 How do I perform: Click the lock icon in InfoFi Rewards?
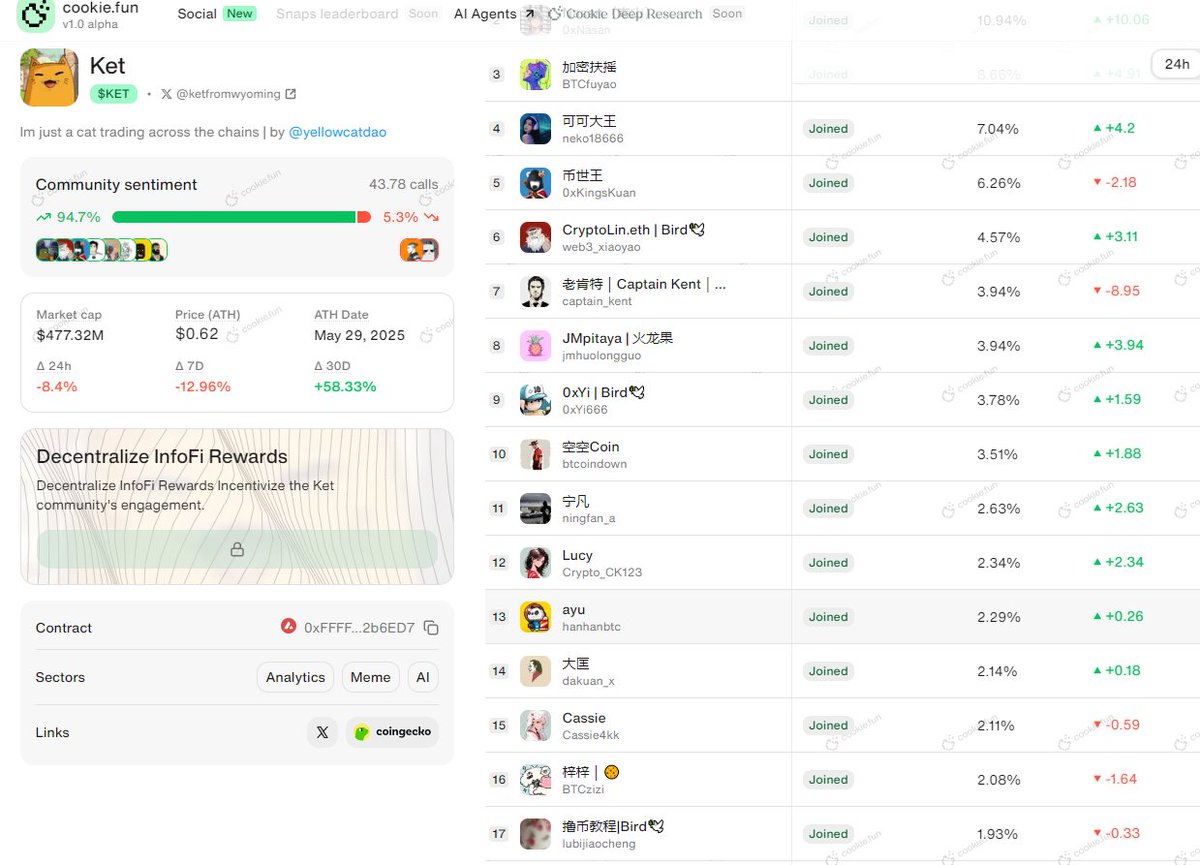pos(237,549)
